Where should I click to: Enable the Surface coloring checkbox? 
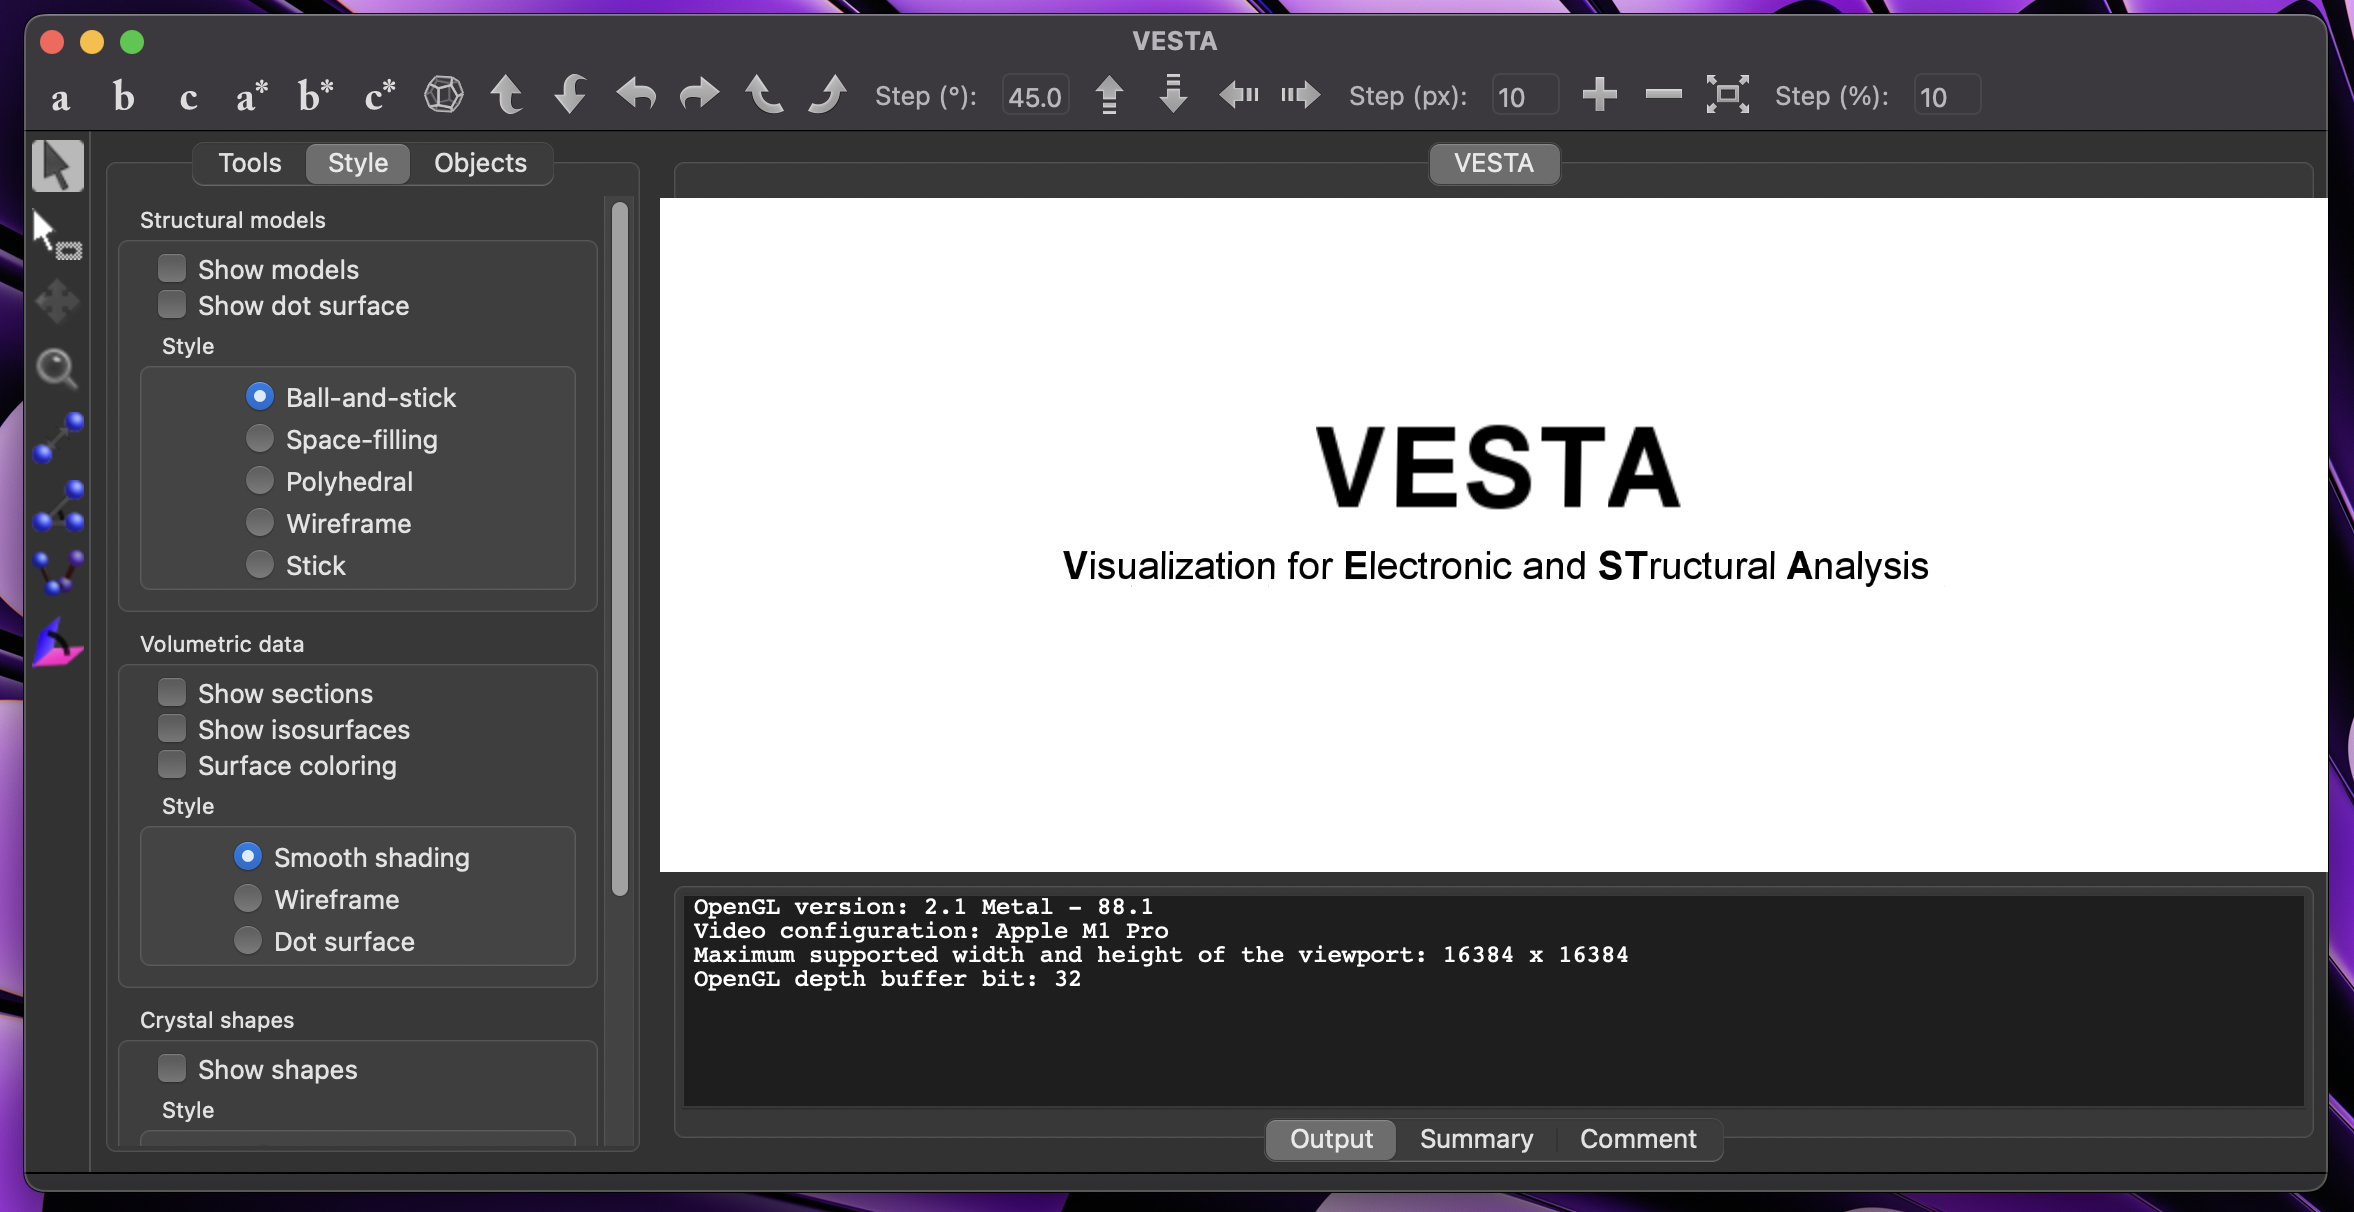172,764
